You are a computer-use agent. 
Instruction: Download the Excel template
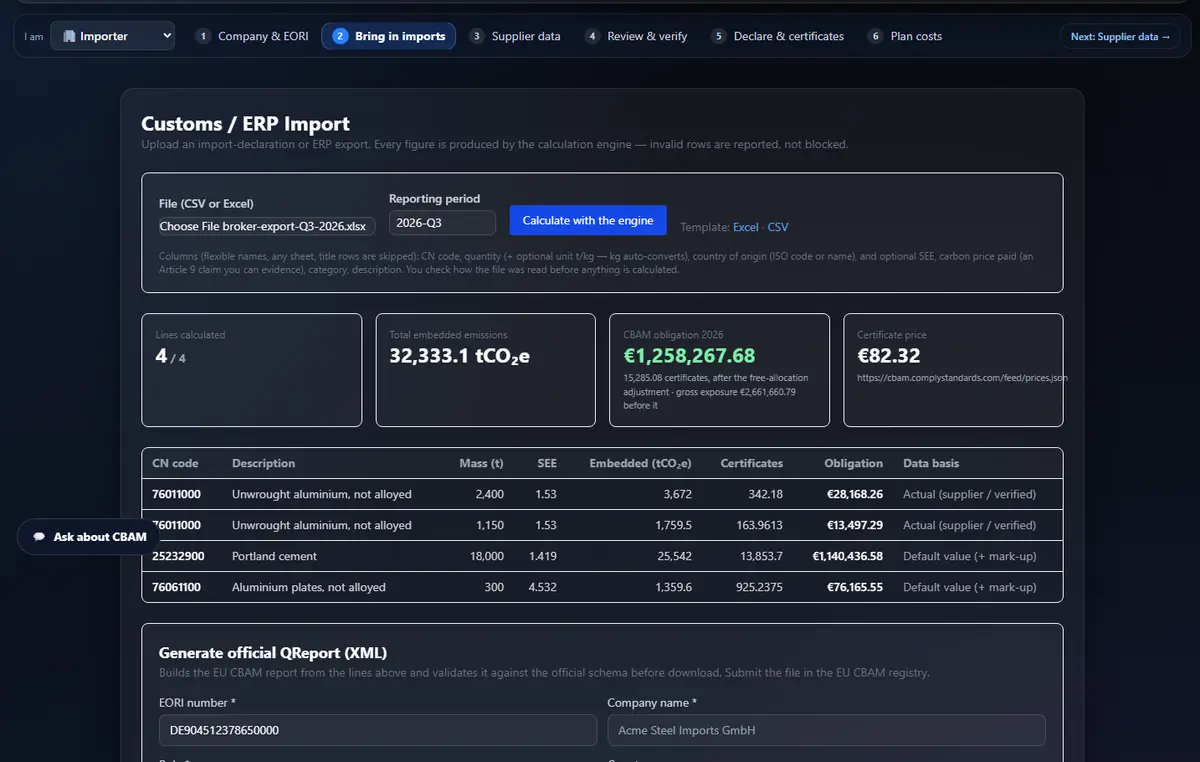(x=746, y=227)
